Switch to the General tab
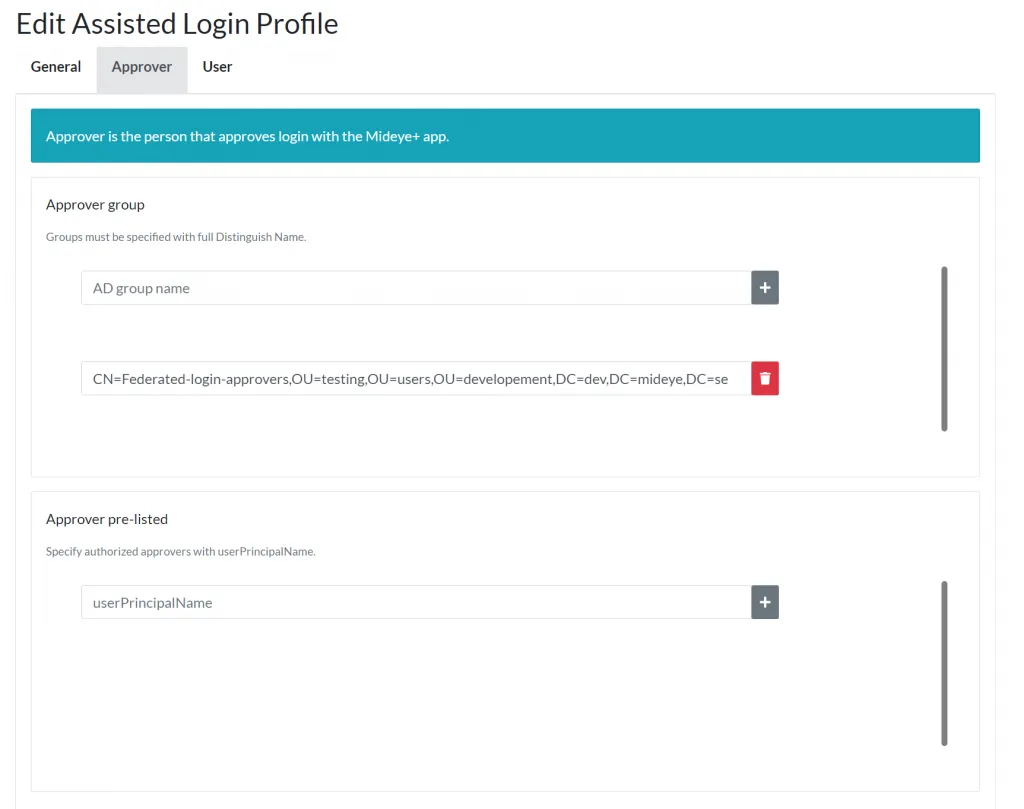This screenshot has height=809, width=1024. [55, 67]
